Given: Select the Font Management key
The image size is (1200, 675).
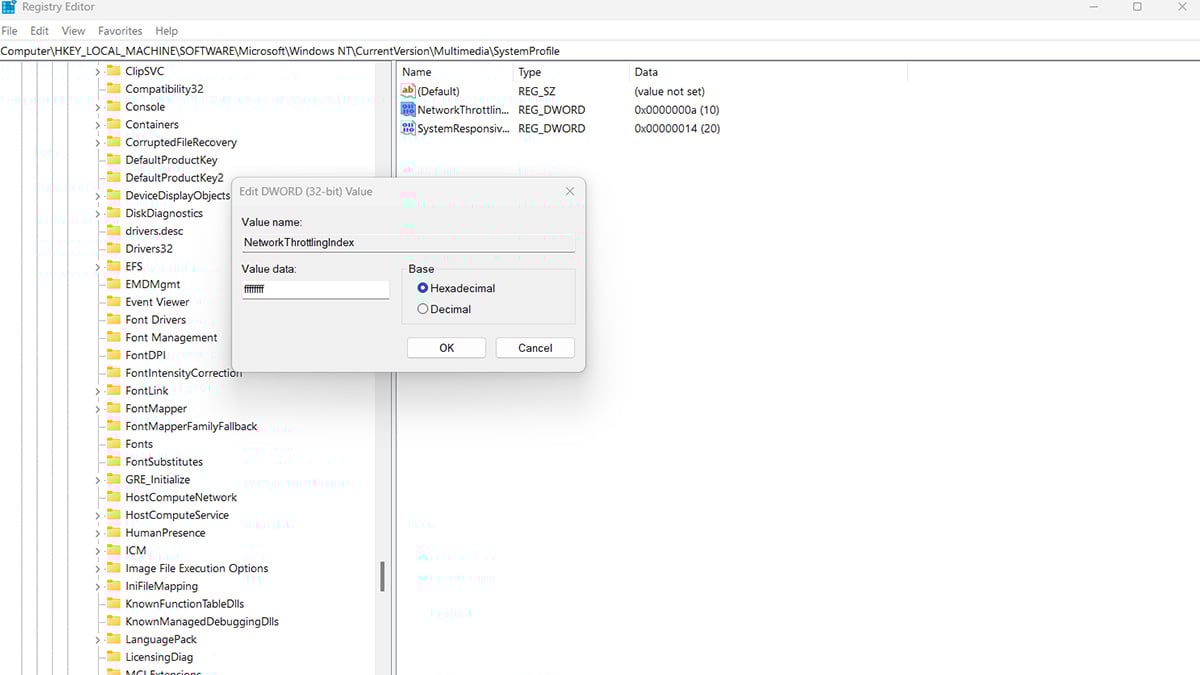Looking at the screenshot, I should pos(171,338).
